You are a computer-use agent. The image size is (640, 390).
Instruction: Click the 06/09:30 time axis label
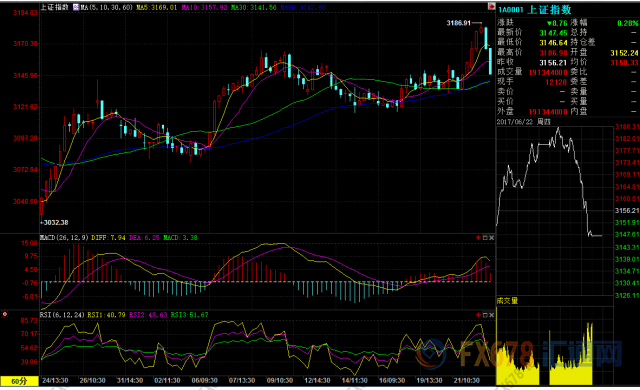click(205, 381)
